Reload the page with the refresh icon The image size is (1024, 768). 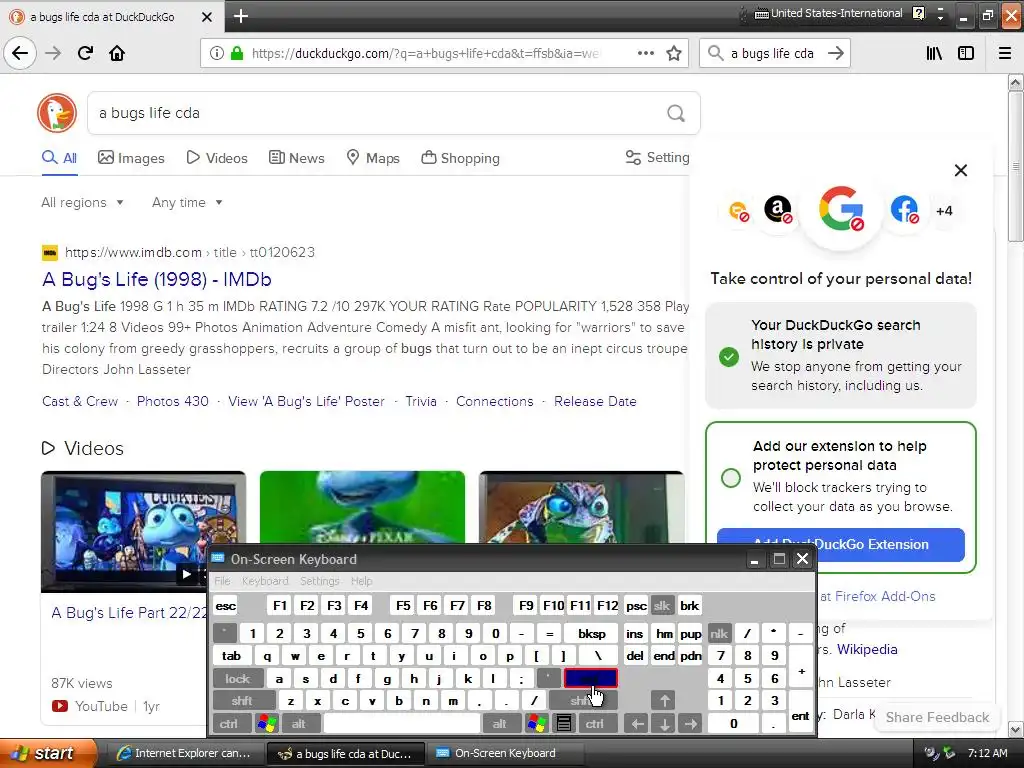point(85,53)
